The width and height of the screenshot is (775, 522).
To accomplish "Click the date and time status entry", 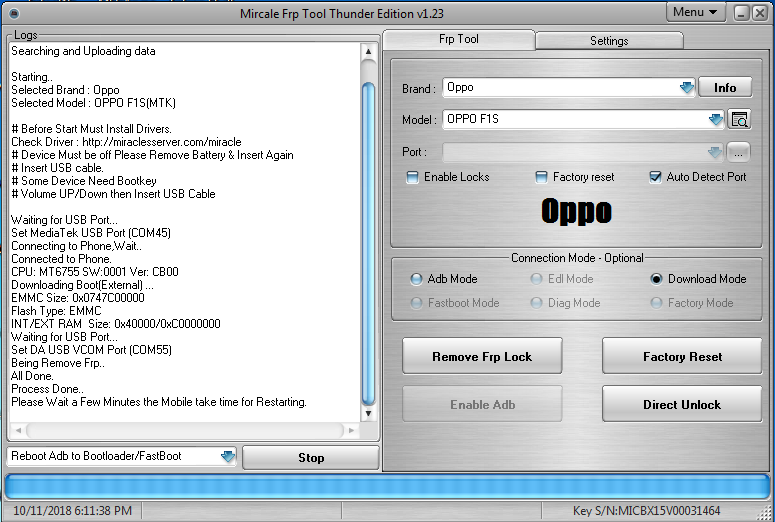I will [x=72, y=511].
